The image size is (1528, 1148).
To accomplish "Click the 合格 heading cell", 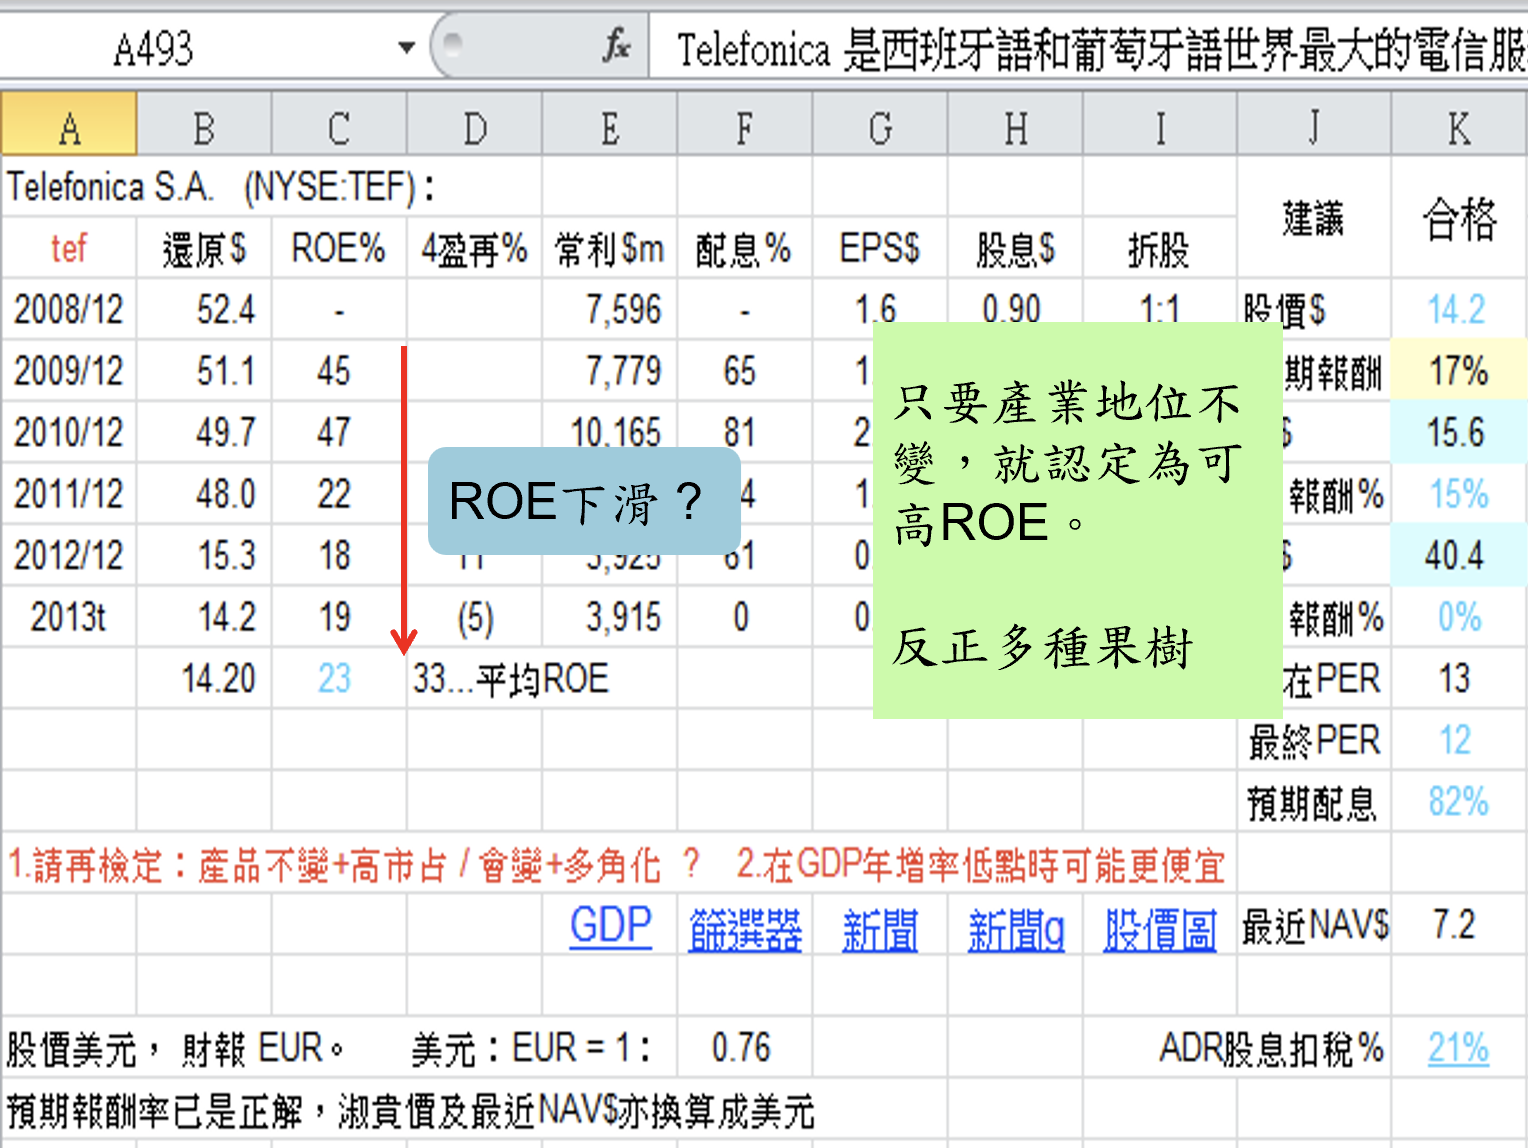I will click(x=1459, y=218).
